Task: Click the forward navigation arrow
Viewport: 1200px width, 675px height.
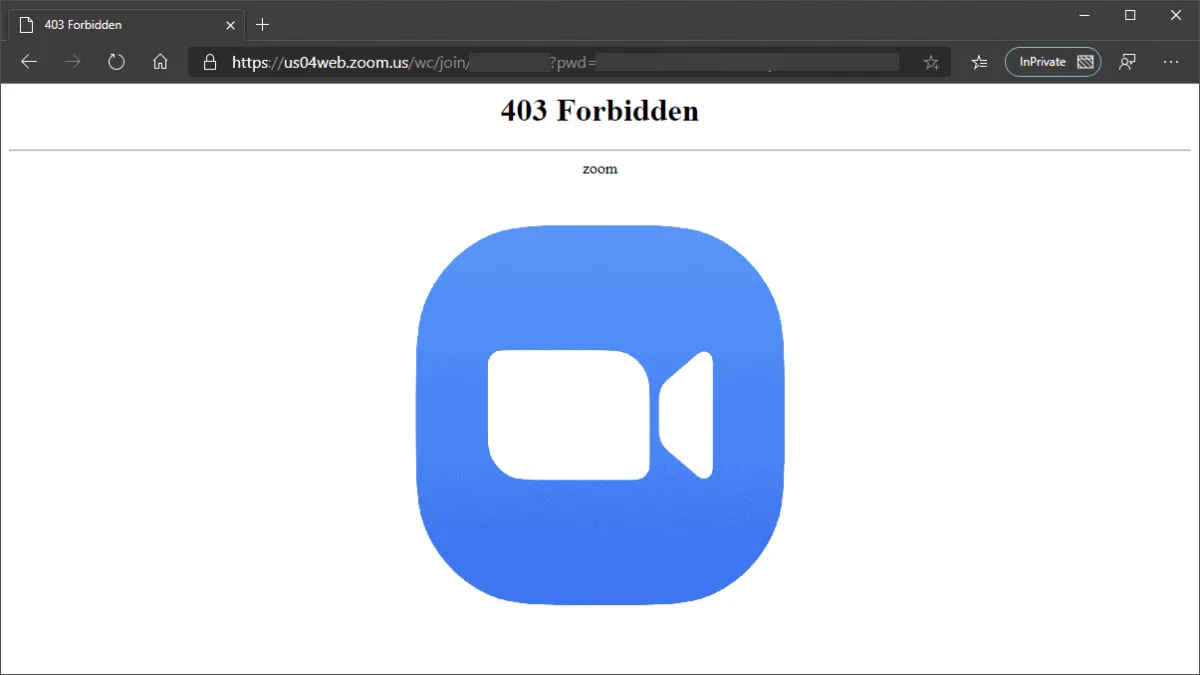Action: click(x=72, y=61)
